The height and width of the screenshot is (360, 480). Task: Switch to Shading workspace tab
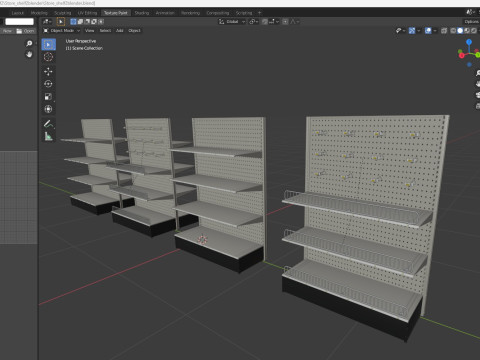pos(142,13)
